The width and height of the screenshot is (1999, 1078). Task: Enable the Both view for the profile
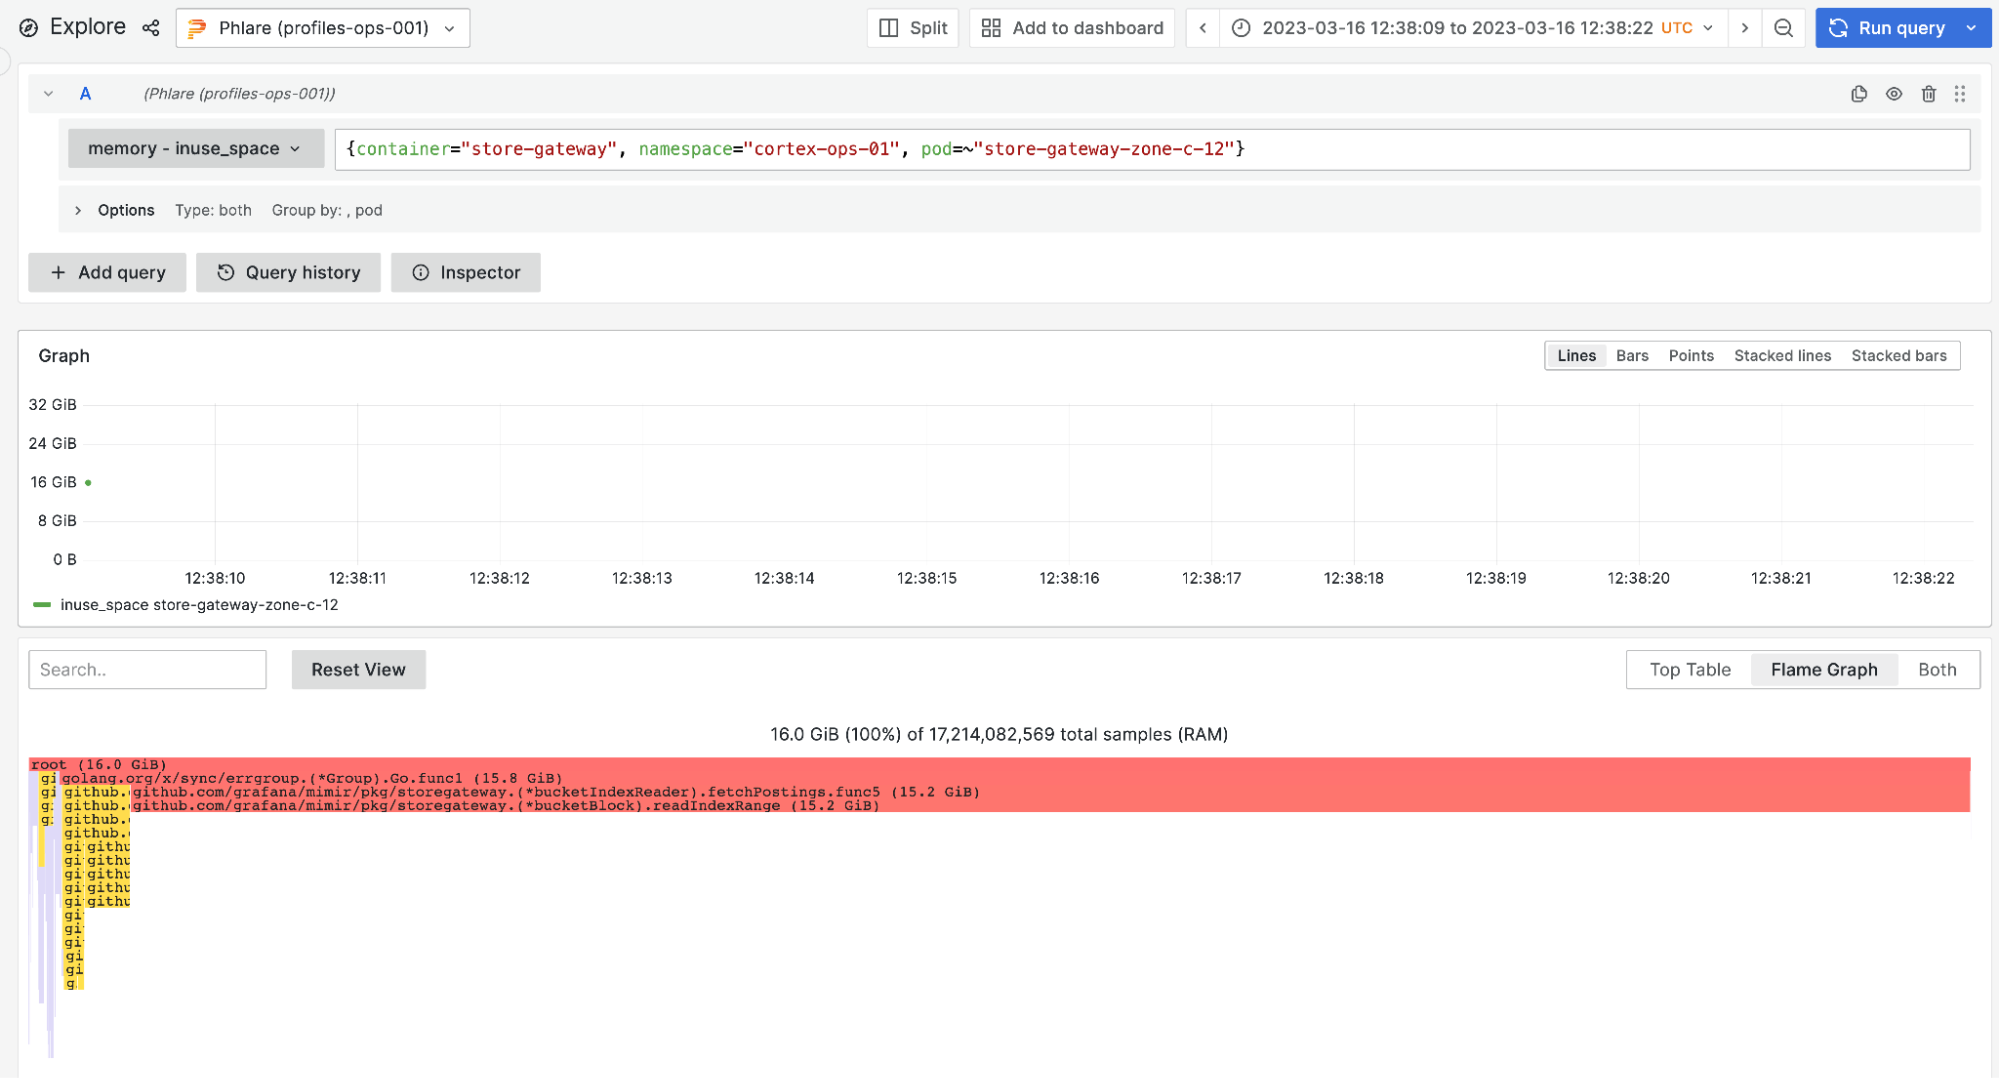click(x=1935, y=669)
